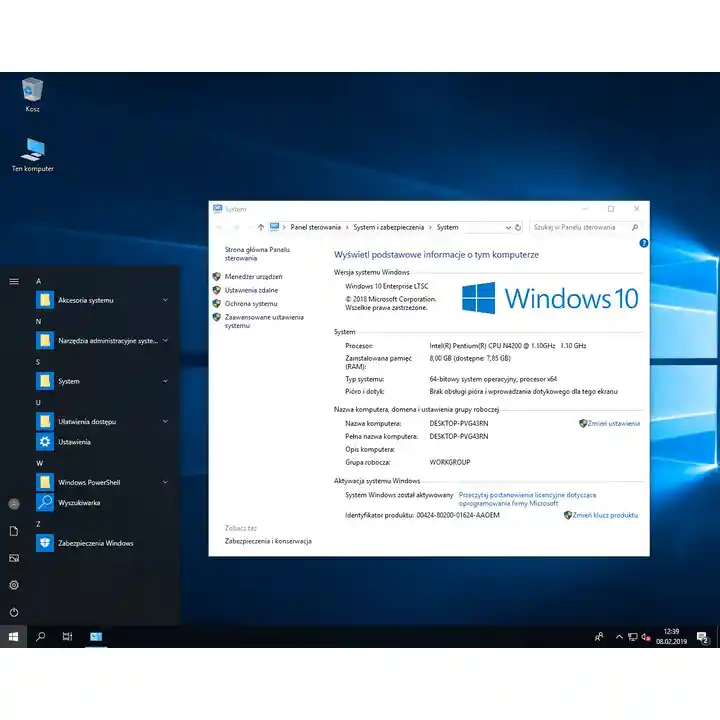This screenshot has width=720, height=720.
Task: Click Zmień klucz produktu link
Action: 605,515
